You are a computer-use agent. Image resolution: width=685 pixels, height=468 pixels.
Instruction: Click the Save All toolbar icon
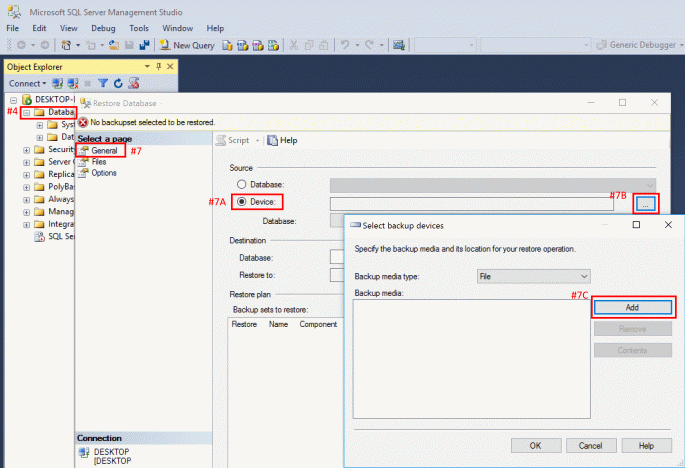[x=143, y=45]
